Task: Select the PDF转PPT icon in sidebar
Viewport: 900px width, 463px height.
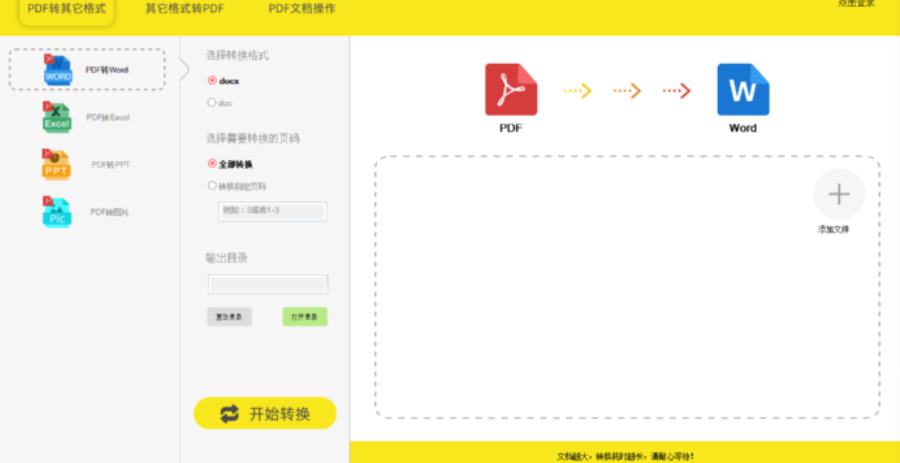Action: (x=56, y=165)
